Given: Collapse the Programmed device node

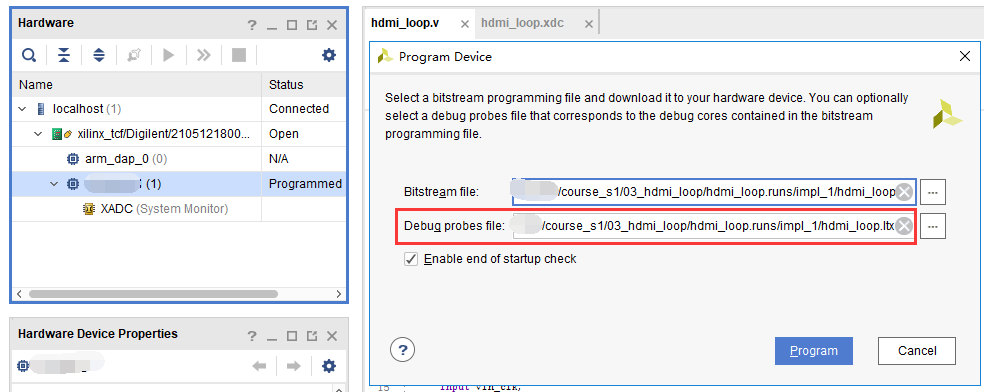Looking at the screenshot, I should click(x=54, y=184).
